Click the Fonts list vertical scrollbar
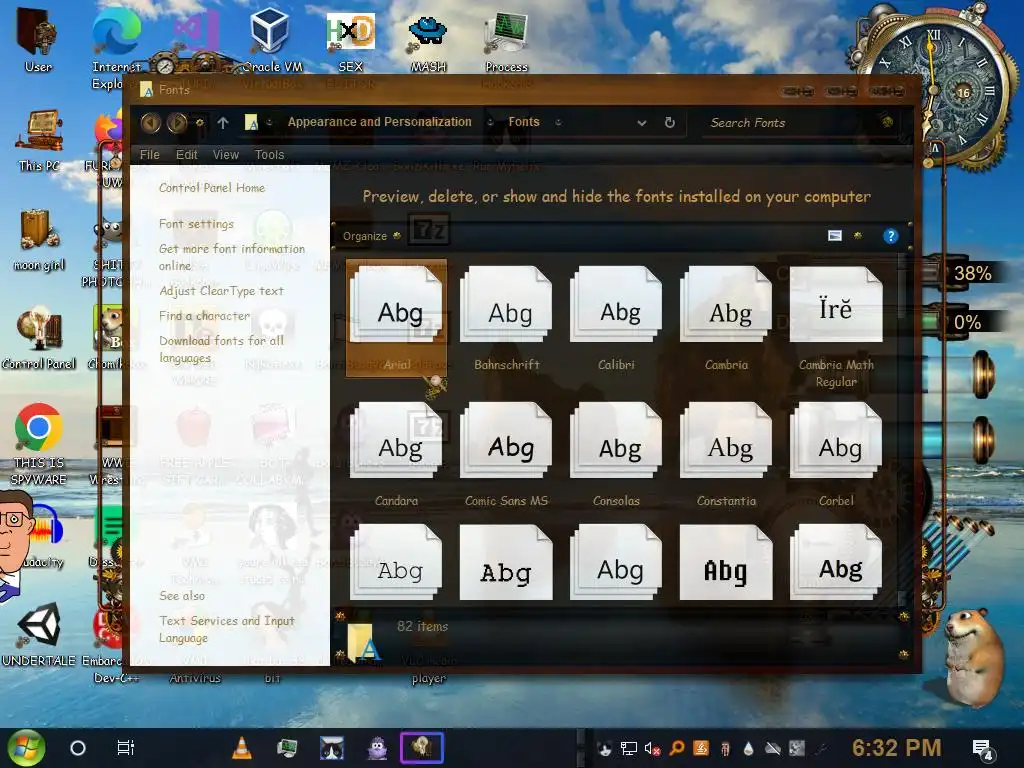This screenshot has height=768, width=1024. [903, 428]
